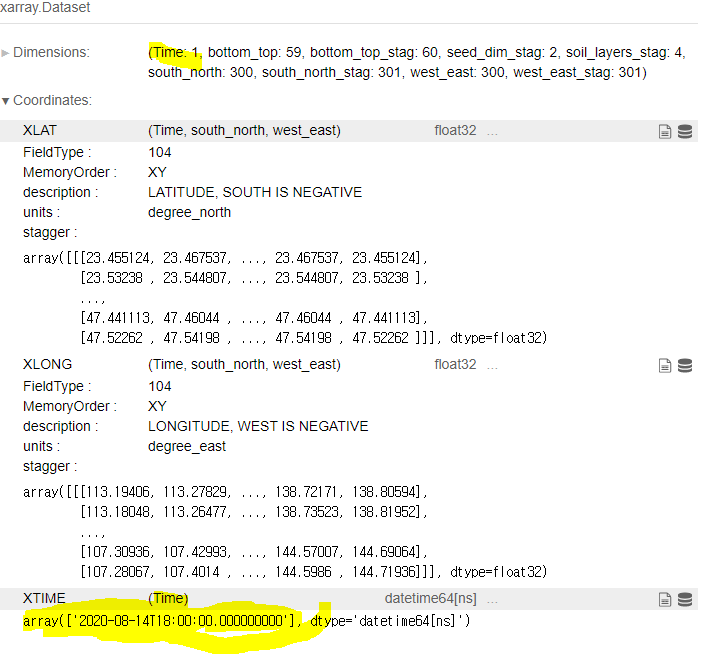Click the XLAT dimensions tuple text
705x654 pixels.
[244, 131]
